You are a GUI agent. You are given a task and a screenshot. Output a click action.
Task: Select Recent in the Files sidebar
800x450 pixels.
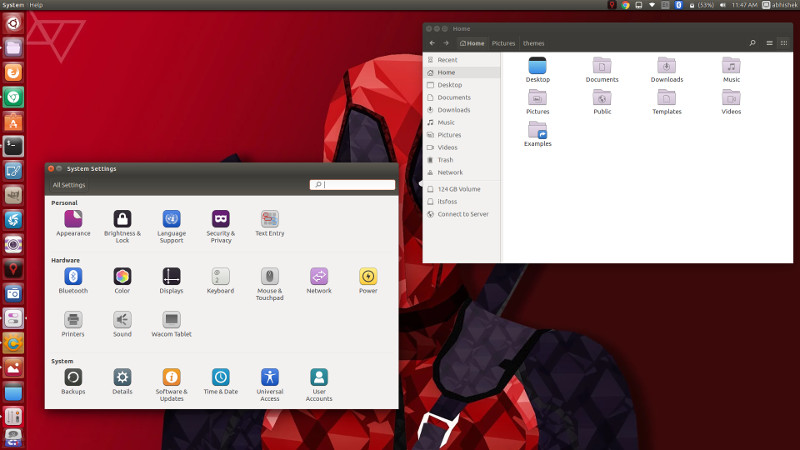point(462,60)
